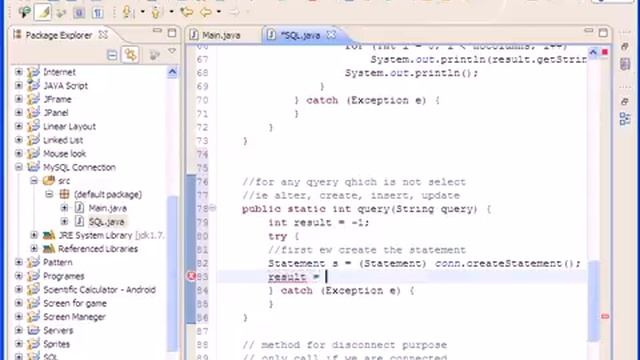
Task: Click Next Annotation arrow icon
Action: [127, 12]
